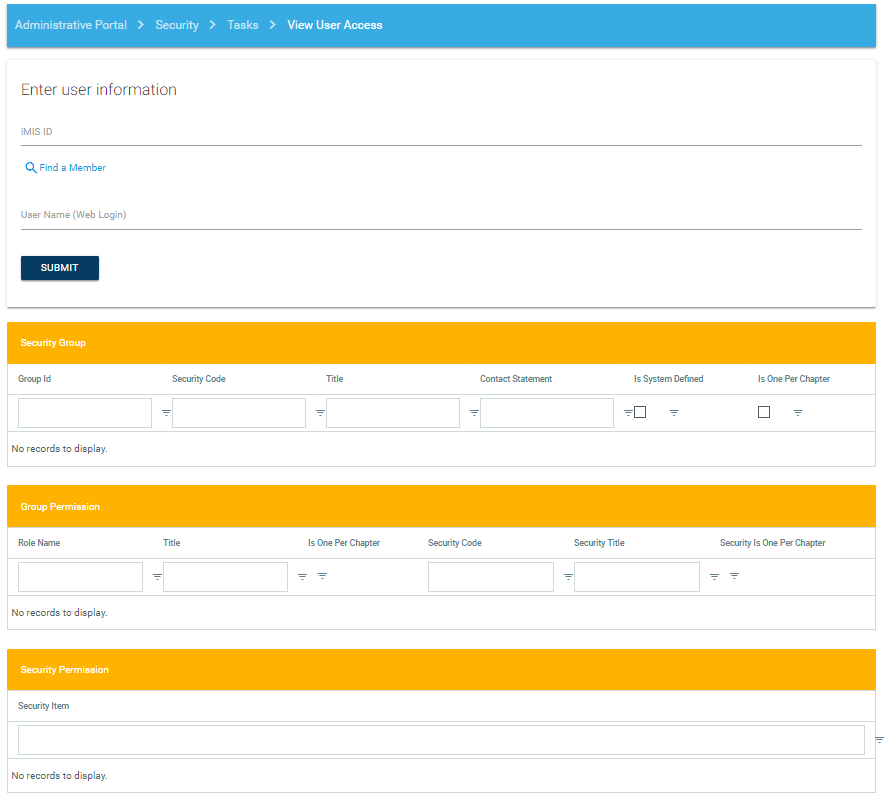This screenshot has height=803, width=885.
Task: Focus the iMIS ID input field
Action: pos(441,132)
